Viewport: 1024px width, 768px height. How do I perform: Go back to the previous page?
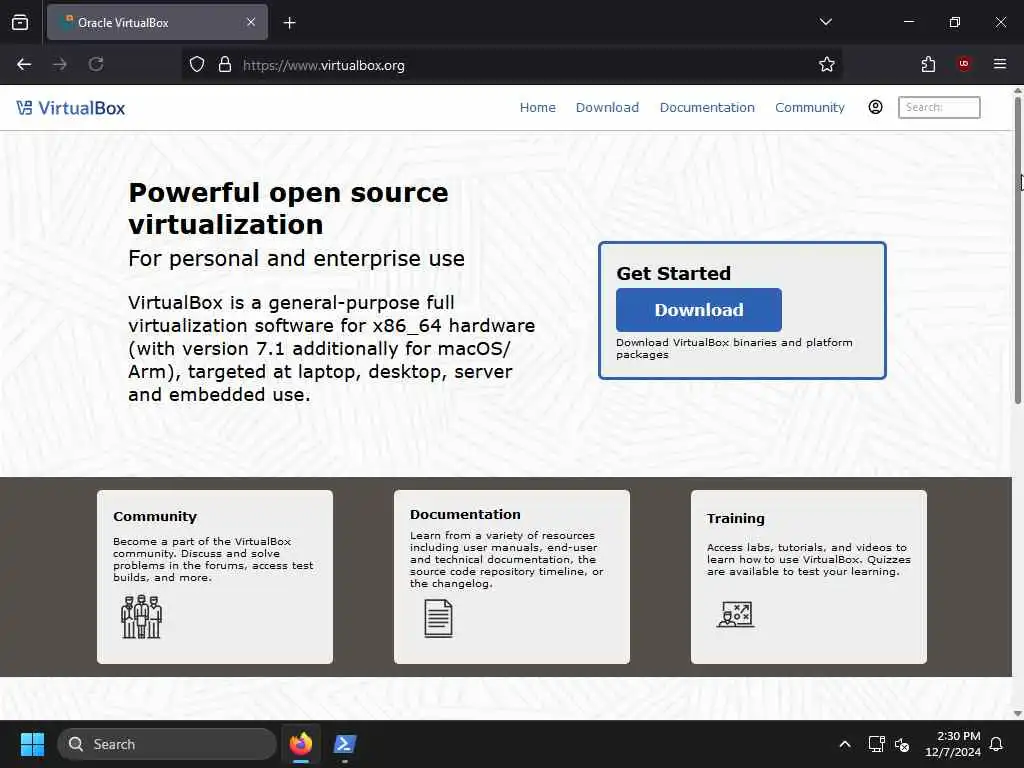tap(24, 64)
